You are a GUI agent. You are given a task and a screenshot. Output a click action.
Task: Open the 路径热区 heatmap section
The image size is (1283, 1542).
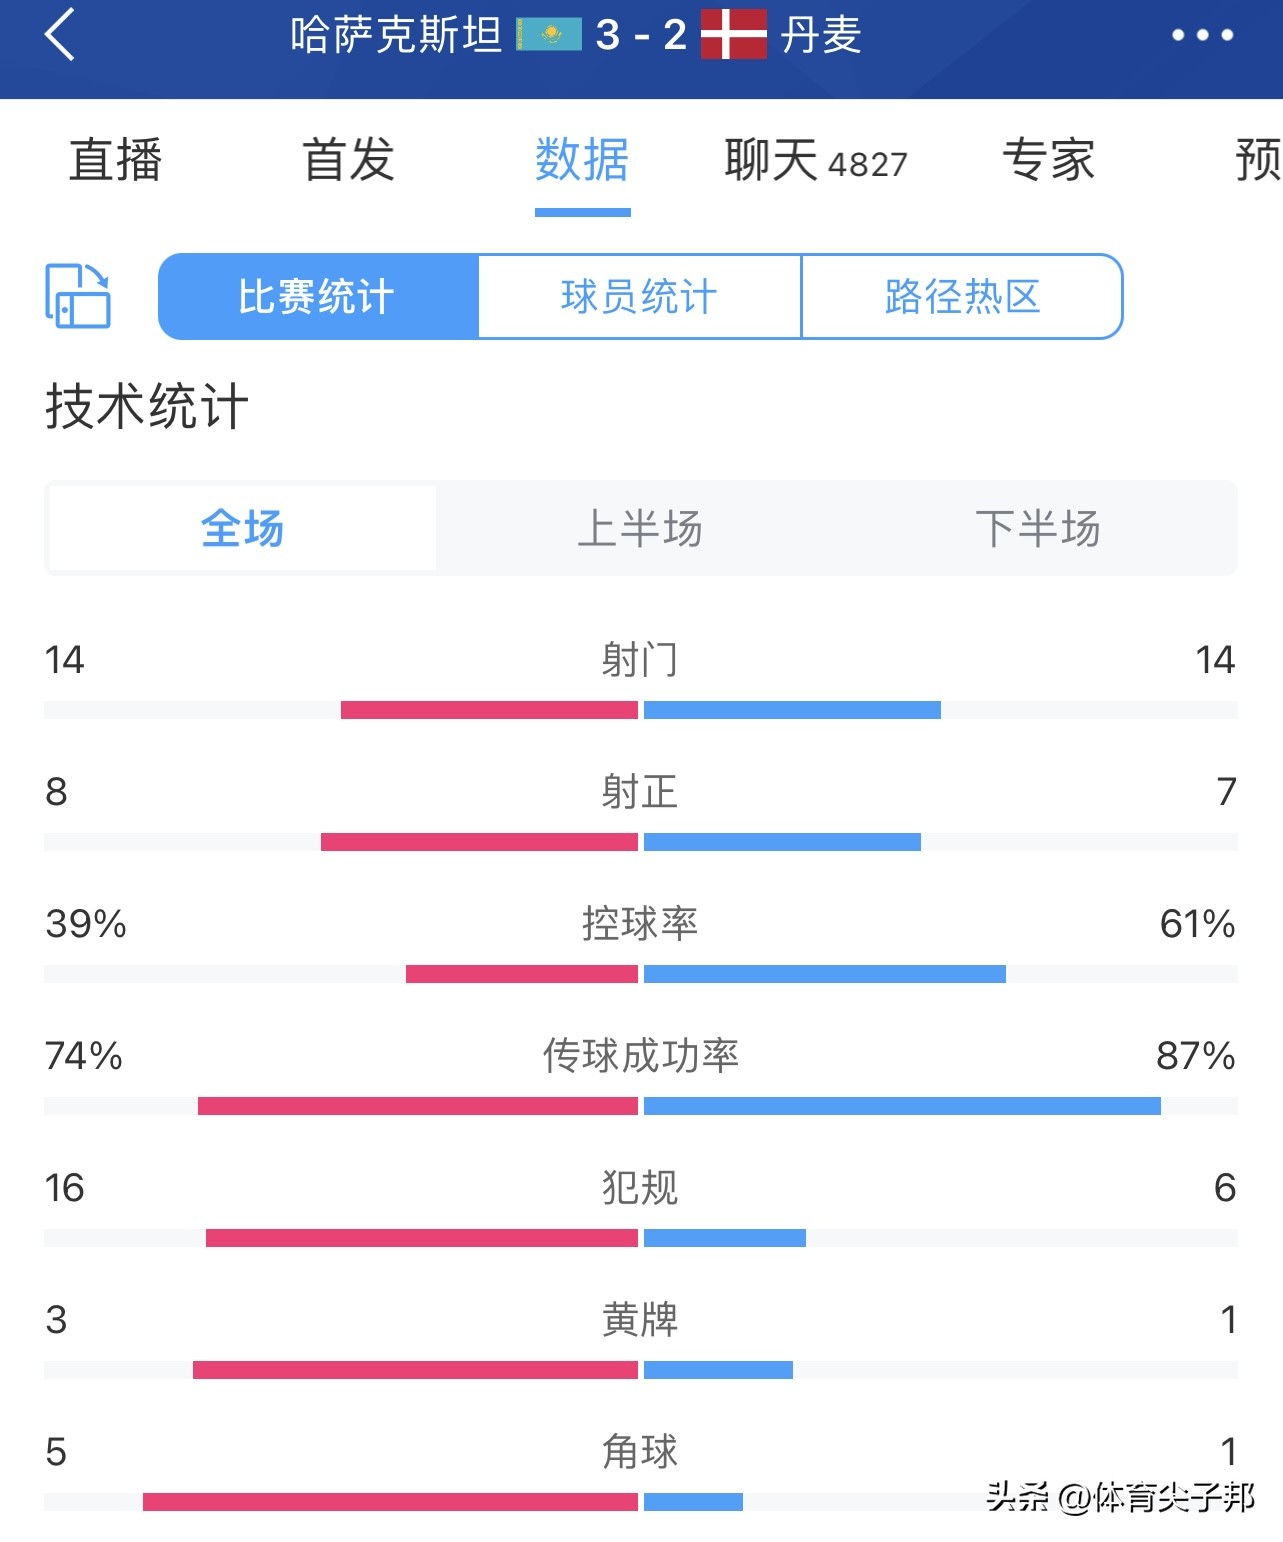(x=961, y=296)
